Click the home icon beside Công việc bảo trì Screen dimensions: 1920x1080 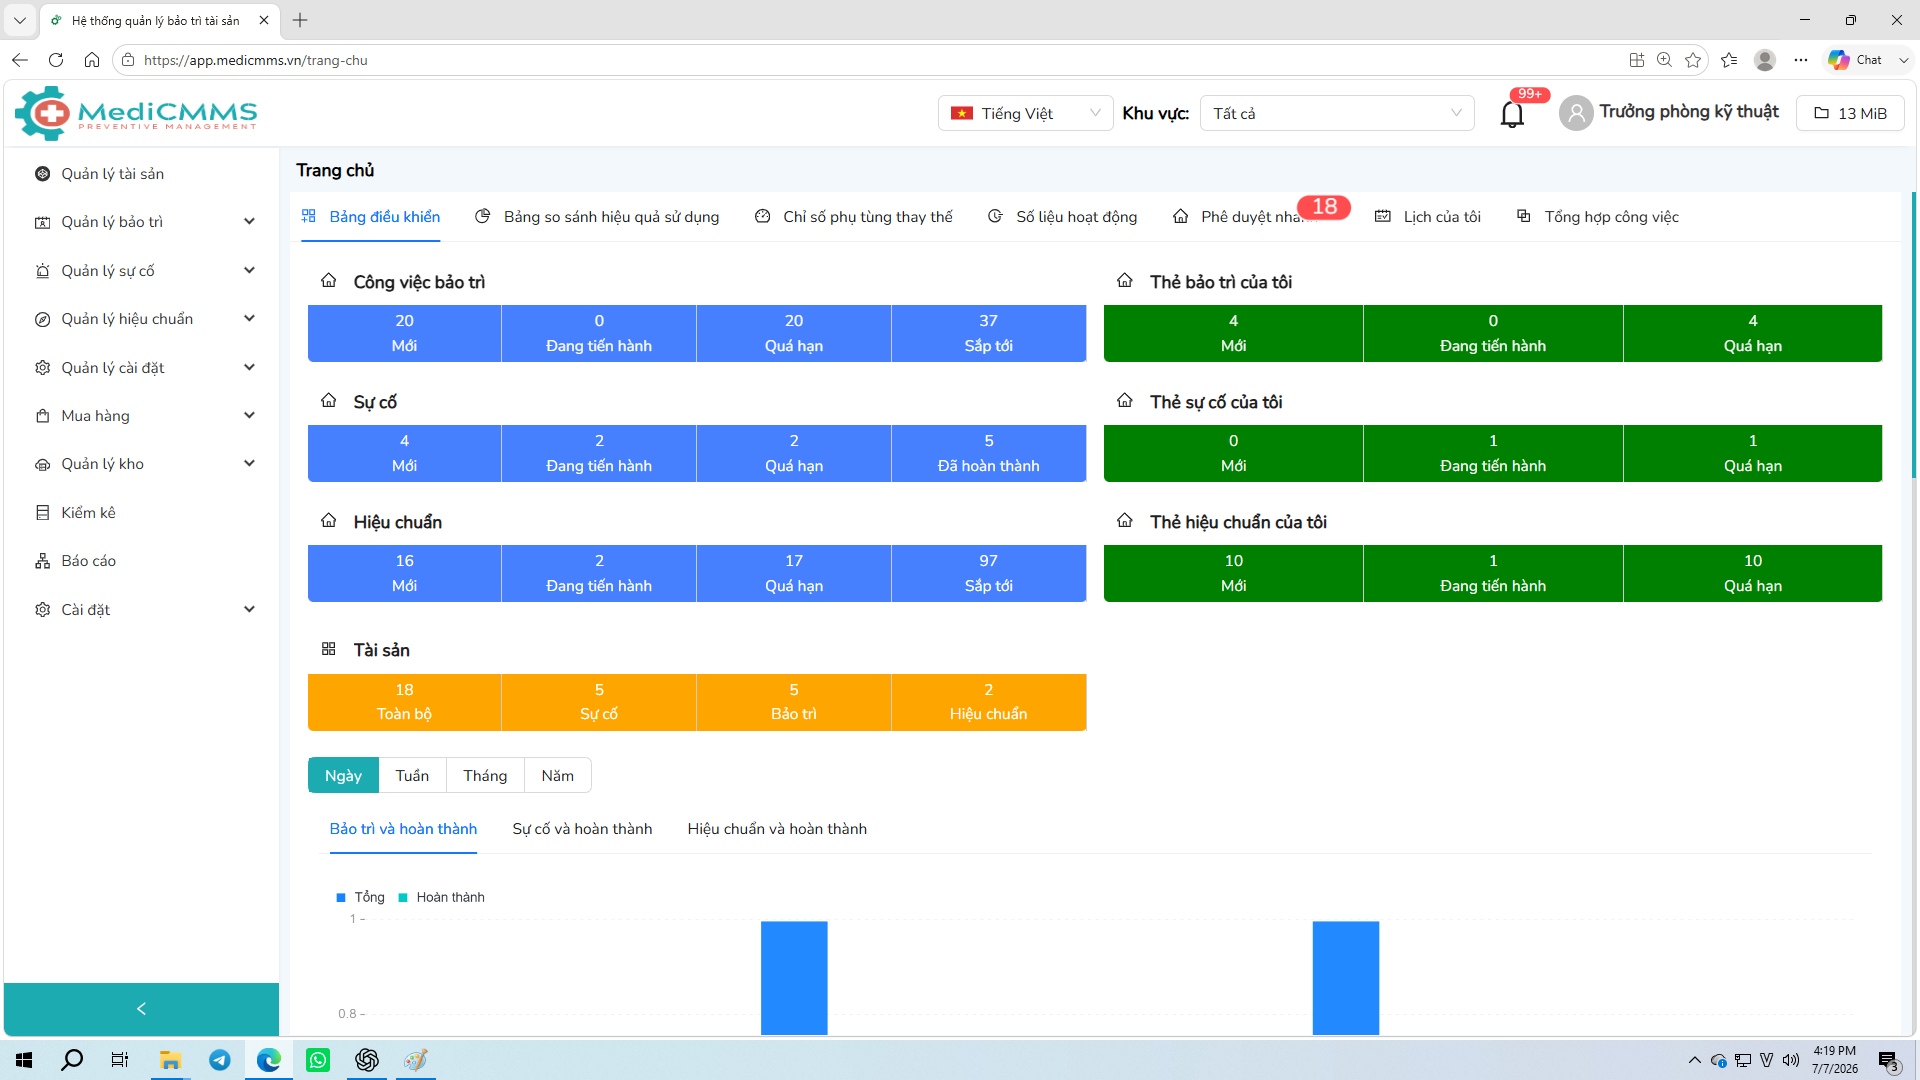point(328,281)
